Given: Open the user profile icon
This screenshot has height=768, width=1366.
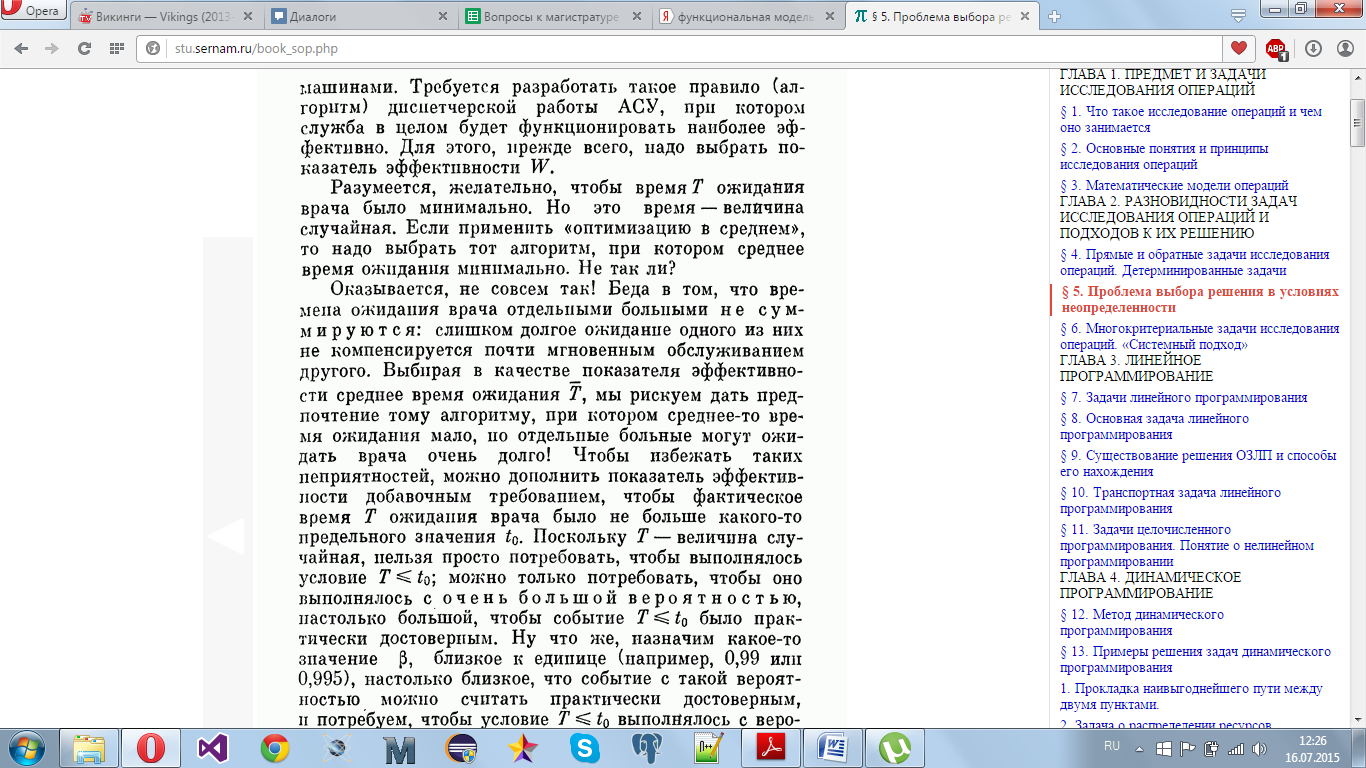Looking at the screenshot, I should click(x=1344, y=48).
